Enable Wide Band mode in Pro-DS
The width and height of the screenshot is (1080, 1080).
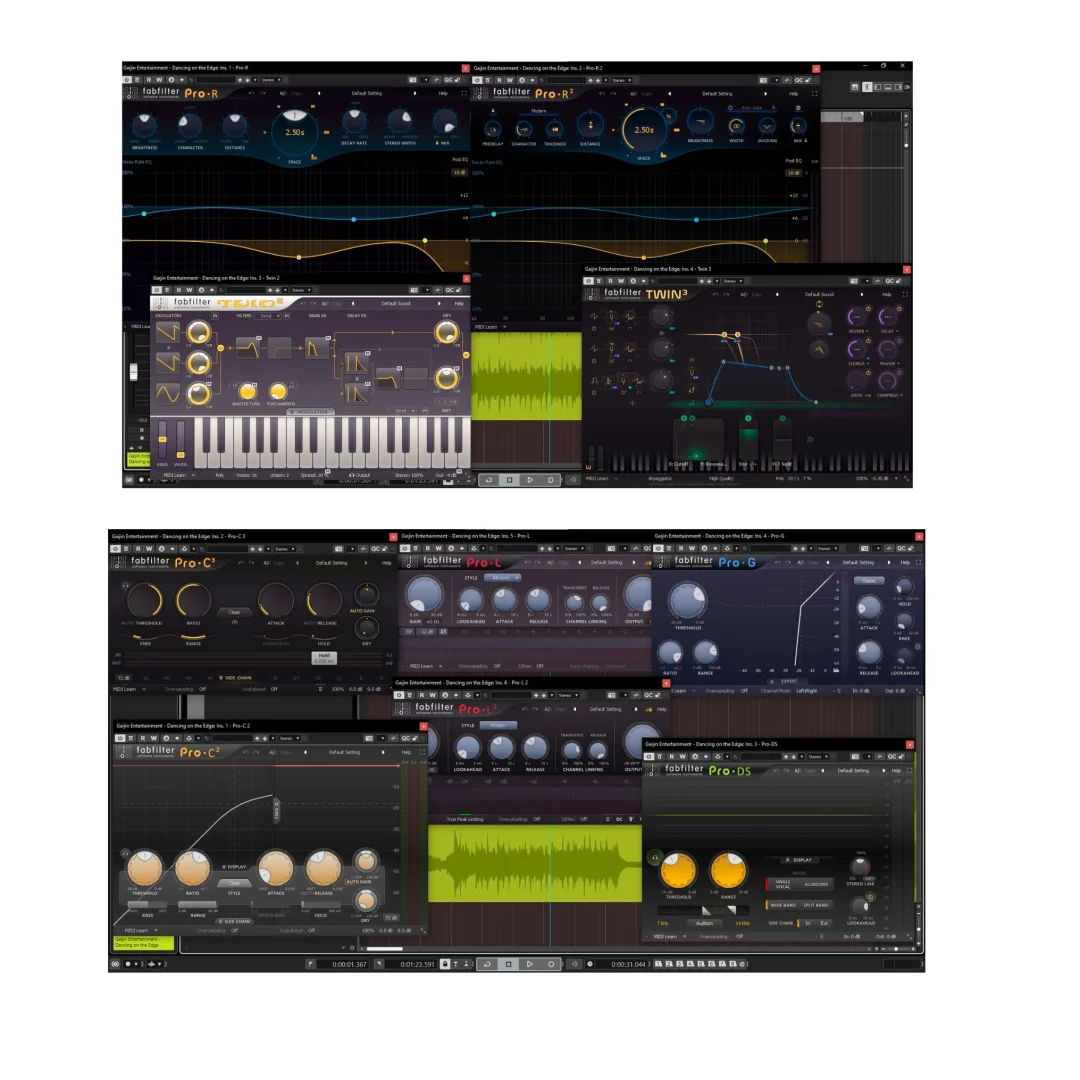coord(783,905)
